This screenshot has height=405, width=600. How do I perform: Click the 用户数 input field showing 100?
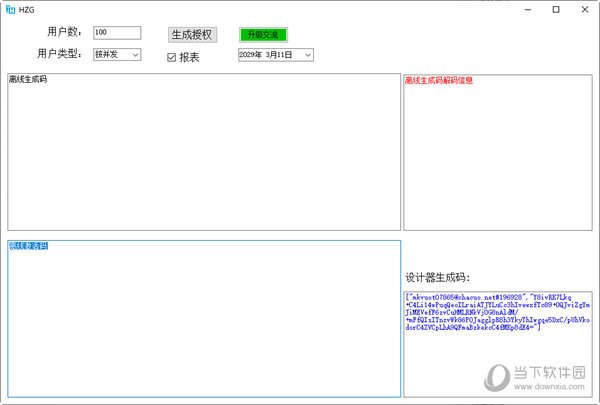(117, 33)
